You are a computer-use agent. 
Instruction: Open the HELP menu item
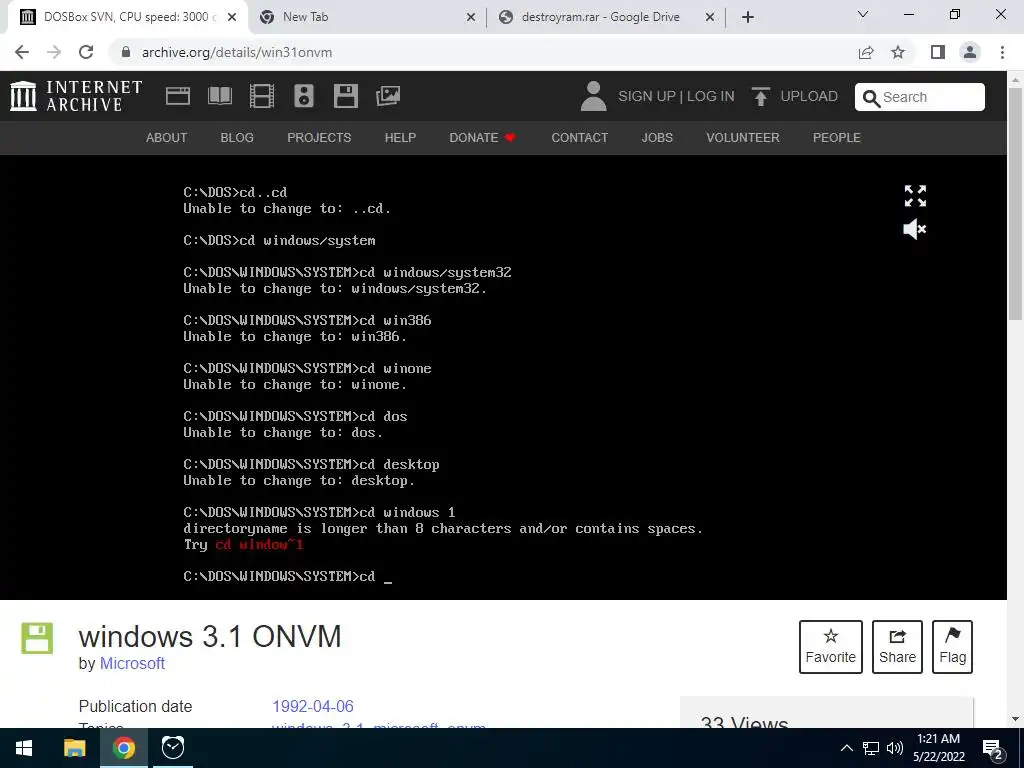pos(400,138)
